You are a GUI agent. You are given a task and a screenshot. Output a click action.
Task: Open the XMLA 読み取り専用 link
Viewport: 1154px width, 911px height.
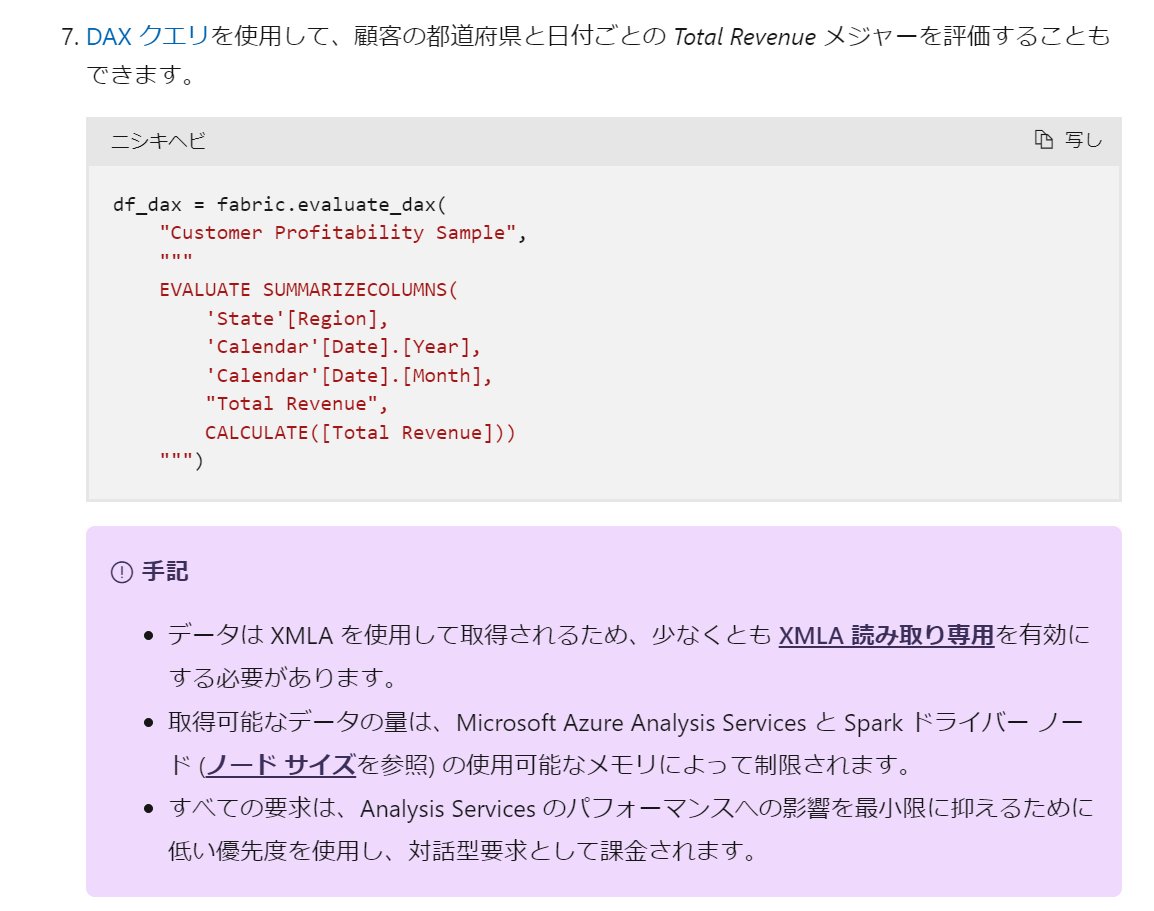(886, 634)
